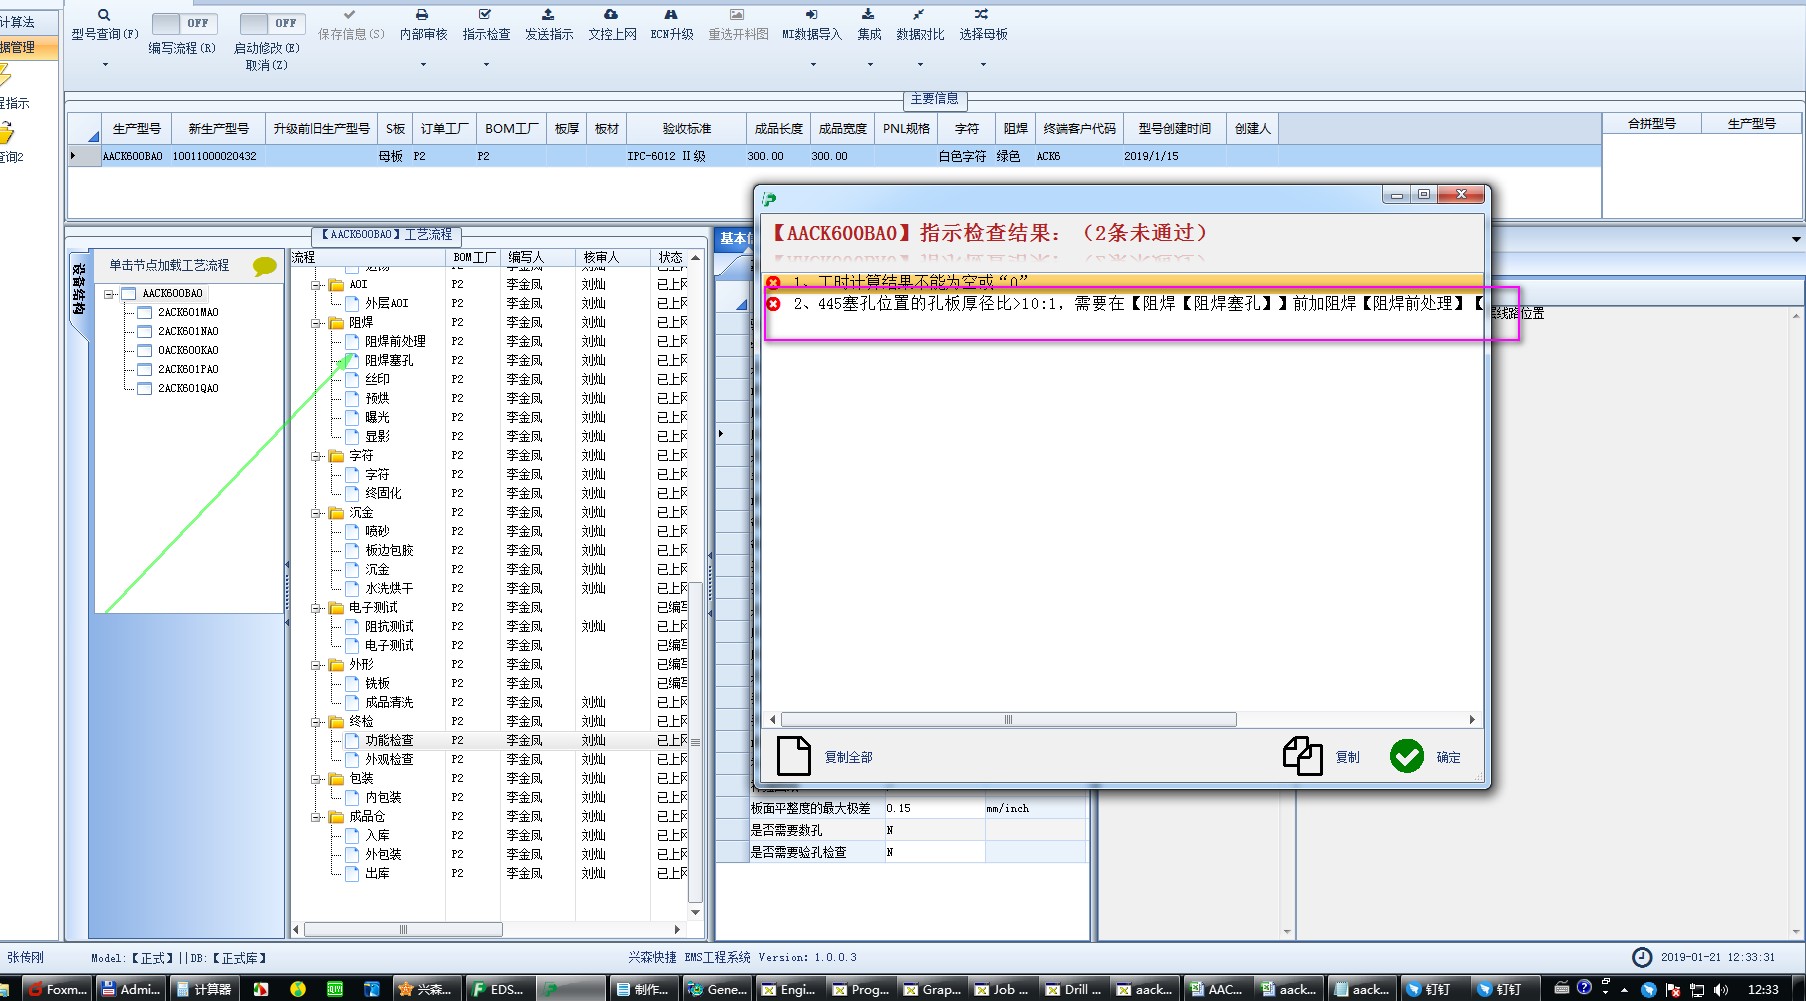Click the dialog horizontal scrollbar thumb
The width and height of the screenshot is (1806, 1001).
pos(1008,719)
